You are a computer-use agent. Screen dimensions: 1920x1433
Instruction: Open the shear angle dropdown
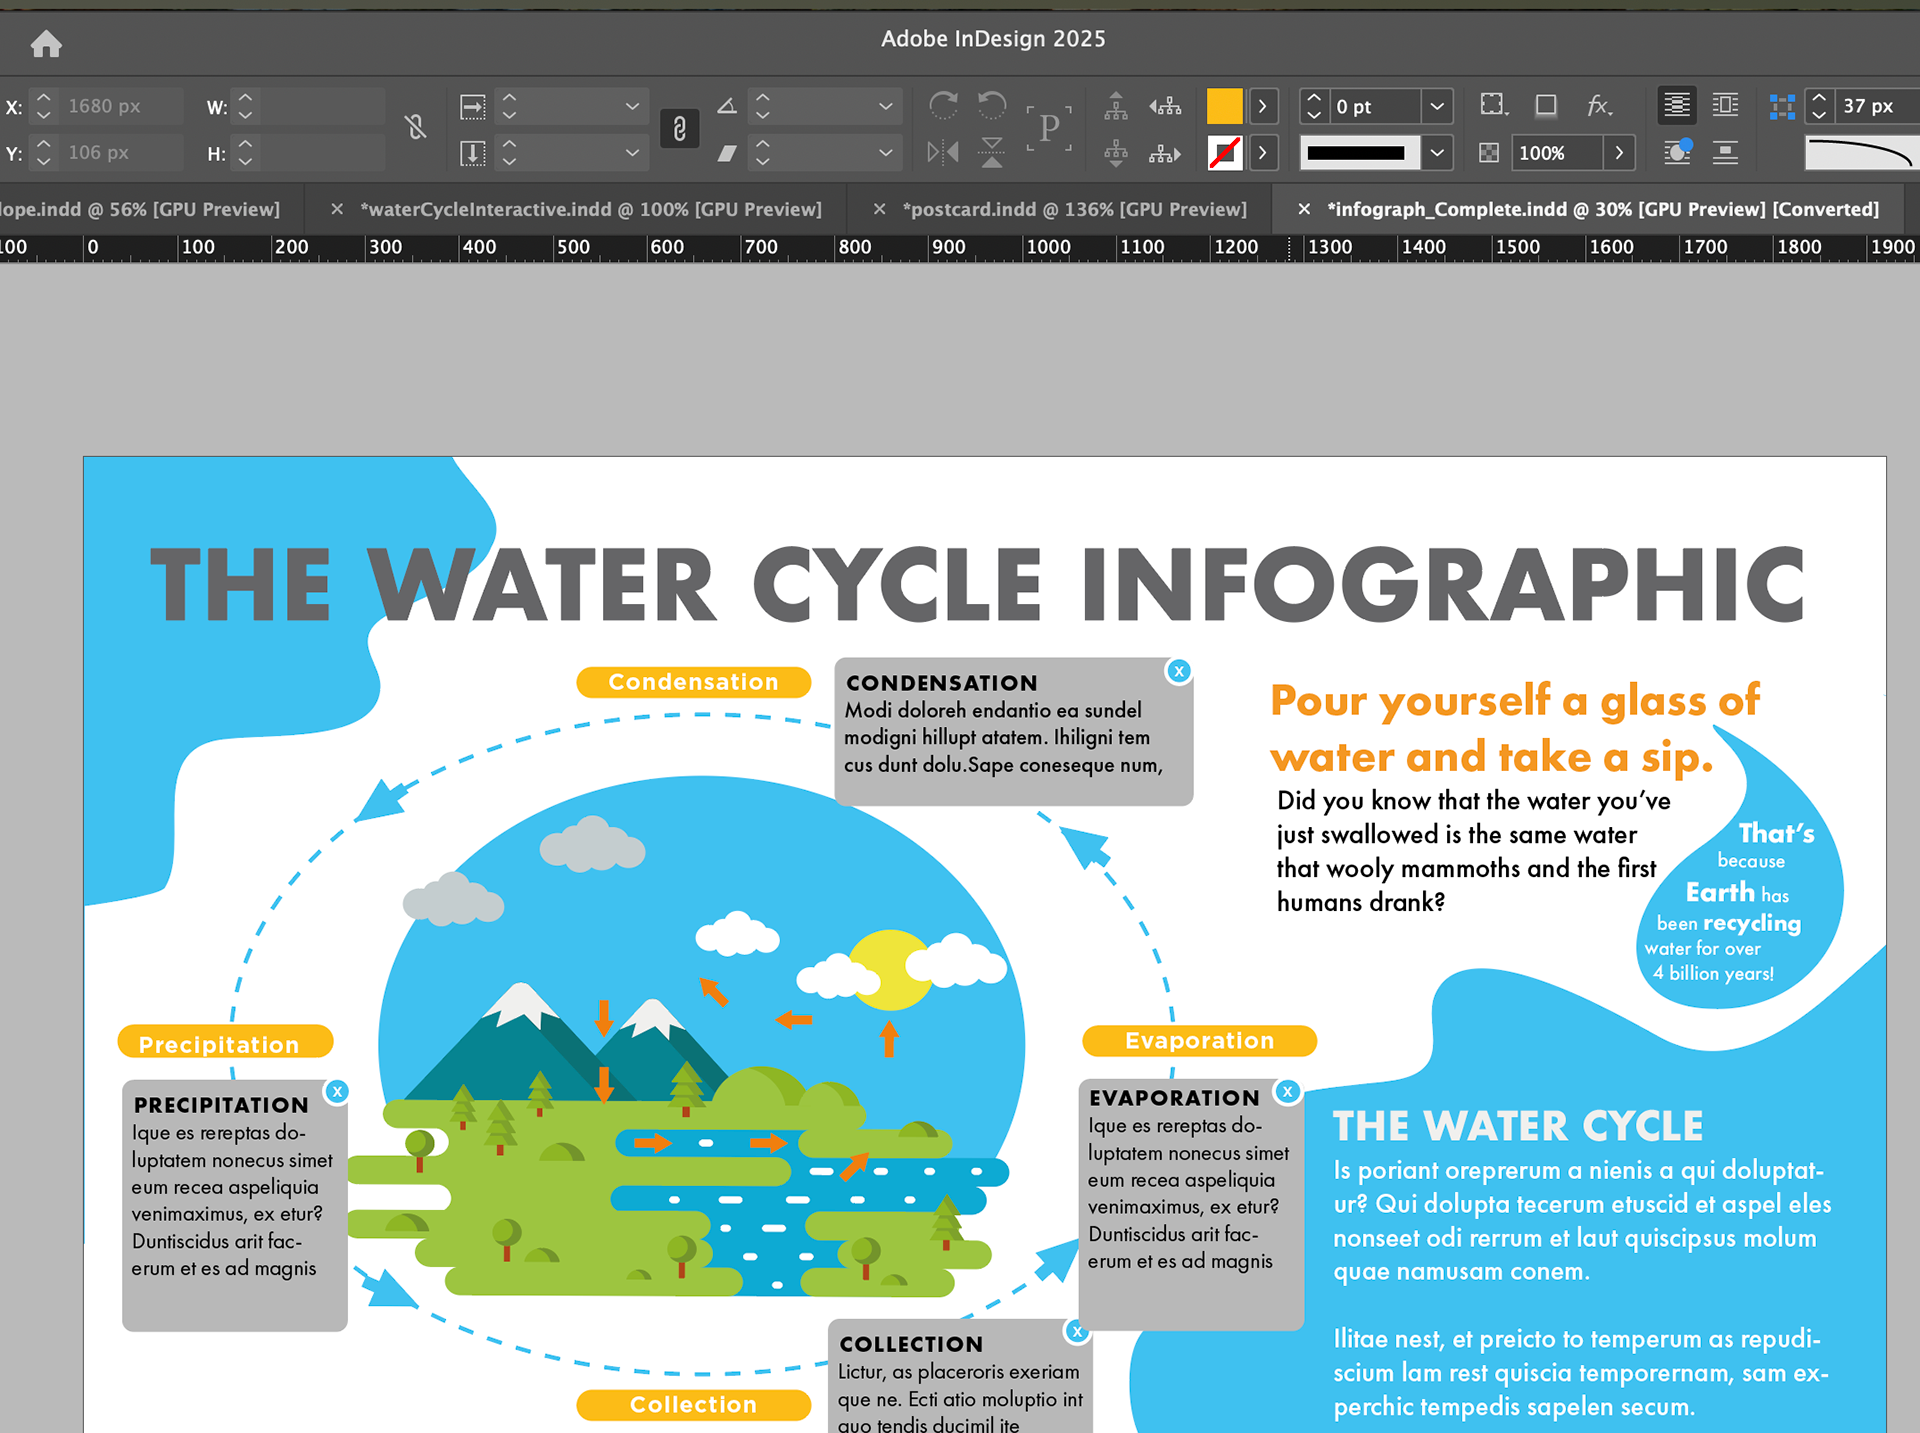tap(885, 153)
